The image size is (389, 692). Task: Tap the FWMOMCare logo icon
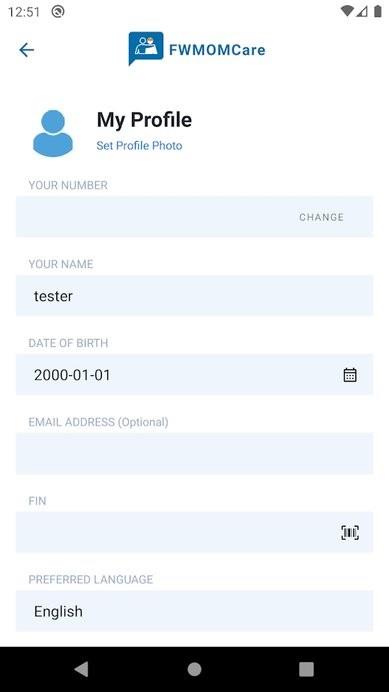tap(146, 48)
